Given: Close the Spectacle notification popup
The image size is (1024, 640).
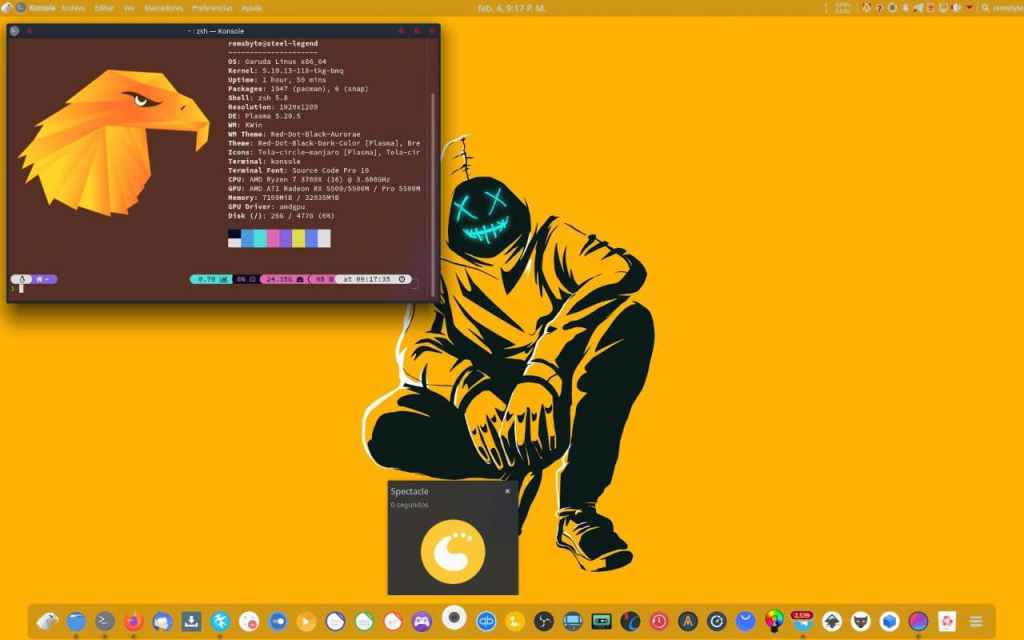Looking at the screenshot, I should (x=507, y=491).
